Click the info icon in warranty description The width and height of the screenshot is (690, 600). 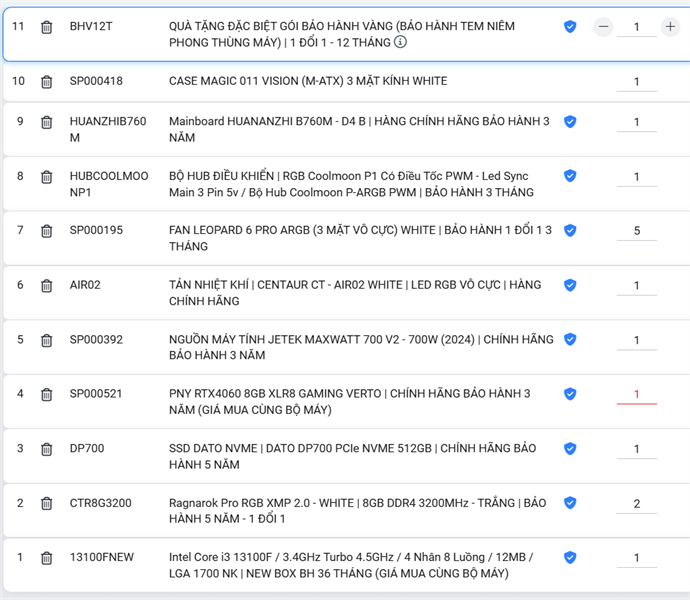pyautogui.click(x=400, y=42)
